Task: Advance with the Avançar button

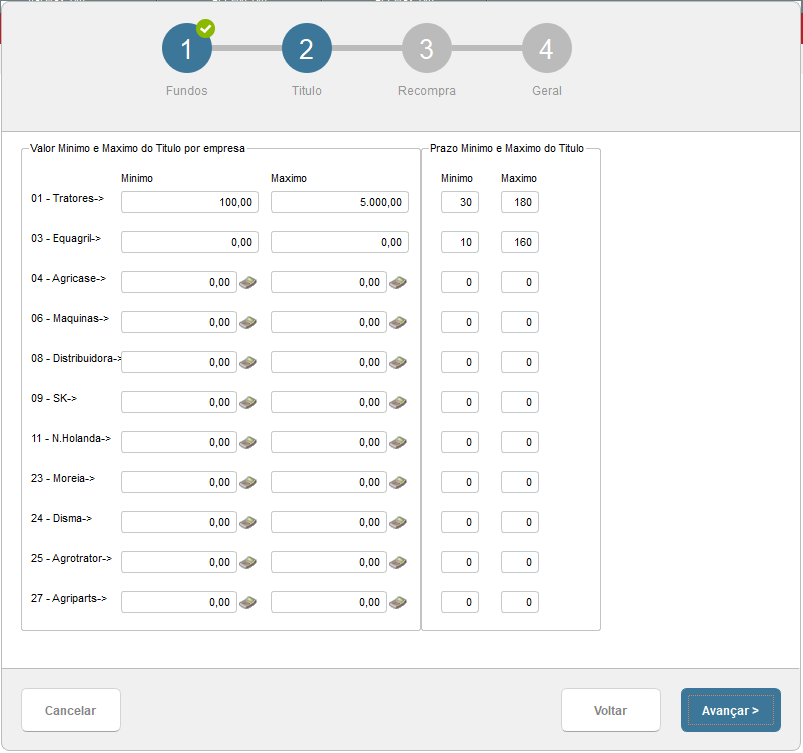Action: (731, 710)
